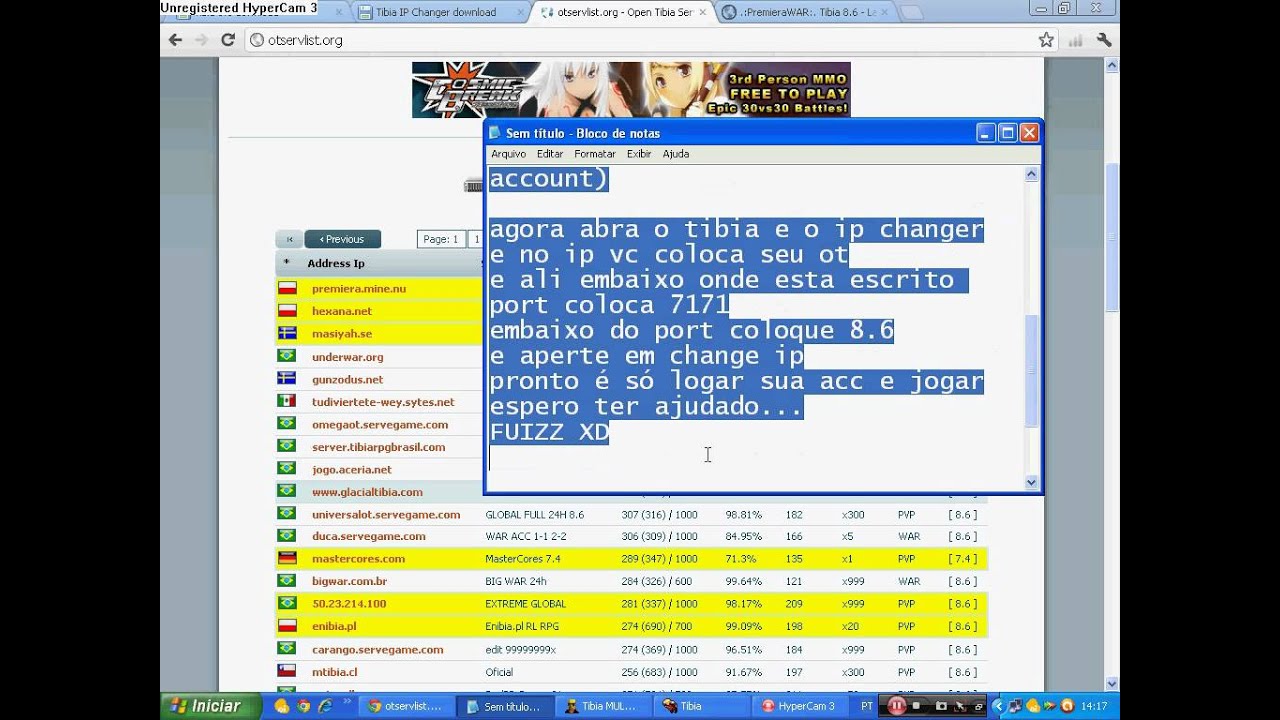Open the underwar.org server link
Viewport: 1280px width, 720px height.
[348, 357]
